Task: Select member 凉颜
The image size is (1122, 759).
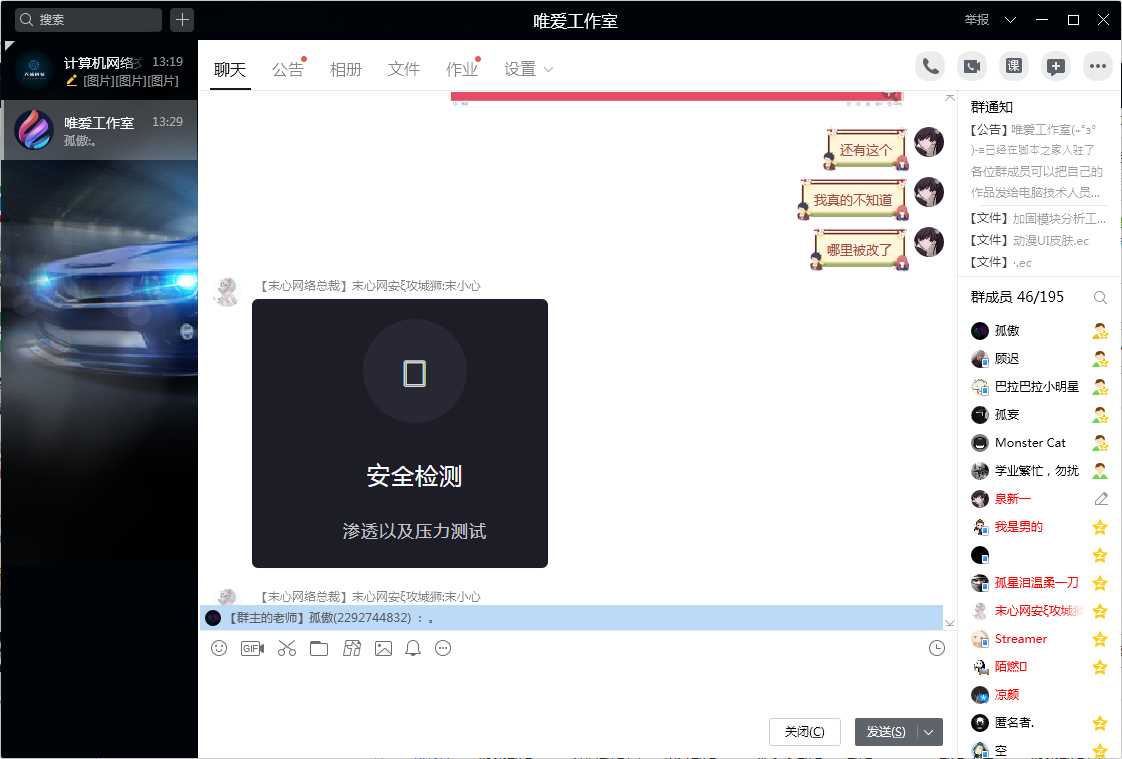Action: pos(1039,695)
